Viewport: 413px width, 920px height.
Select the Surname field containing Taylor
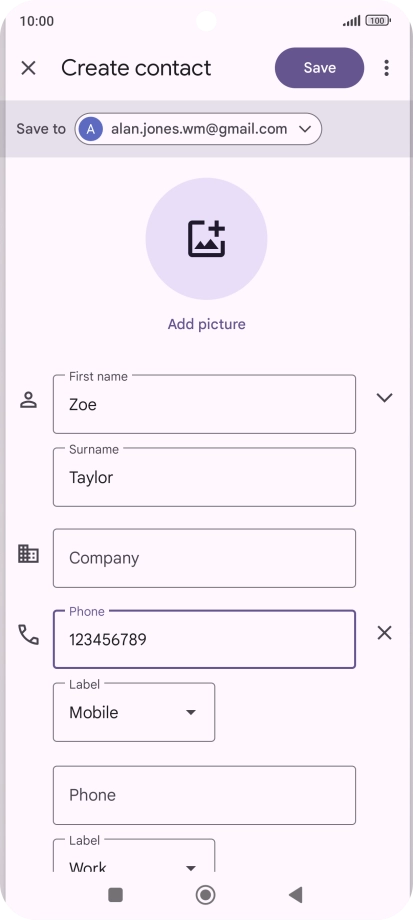(x=204, y=477)
